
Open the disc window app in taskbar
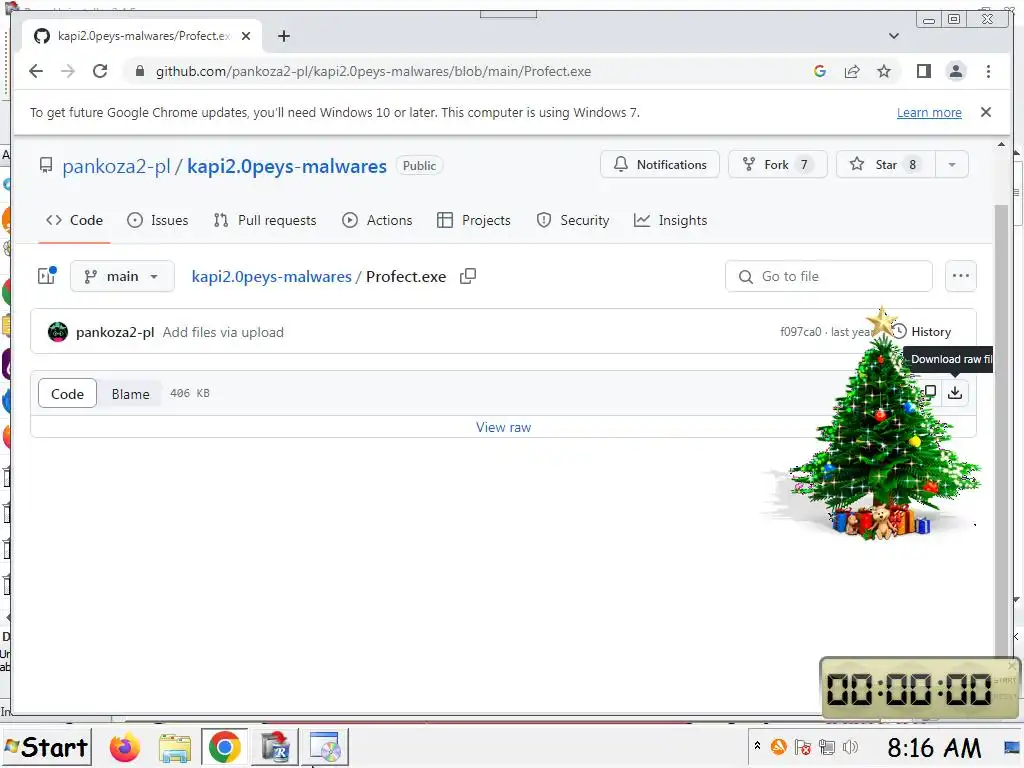click(325, 748)
